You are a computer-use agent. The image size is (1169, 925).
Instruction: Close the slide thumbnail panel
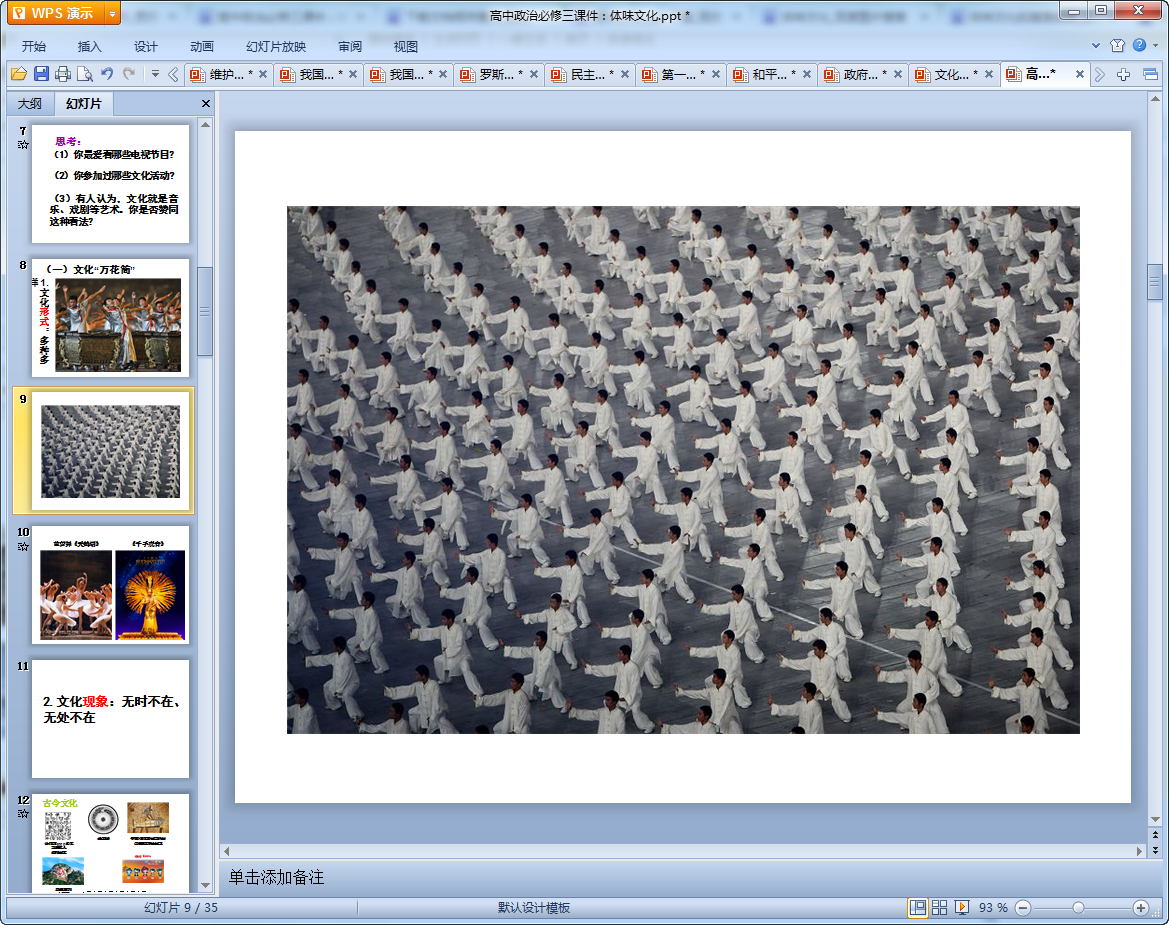pyautogui.click(x=206, y=104)
